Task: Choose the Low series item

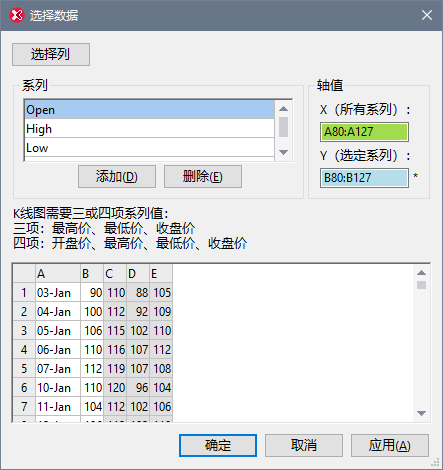Action: (x=150, y=147)
